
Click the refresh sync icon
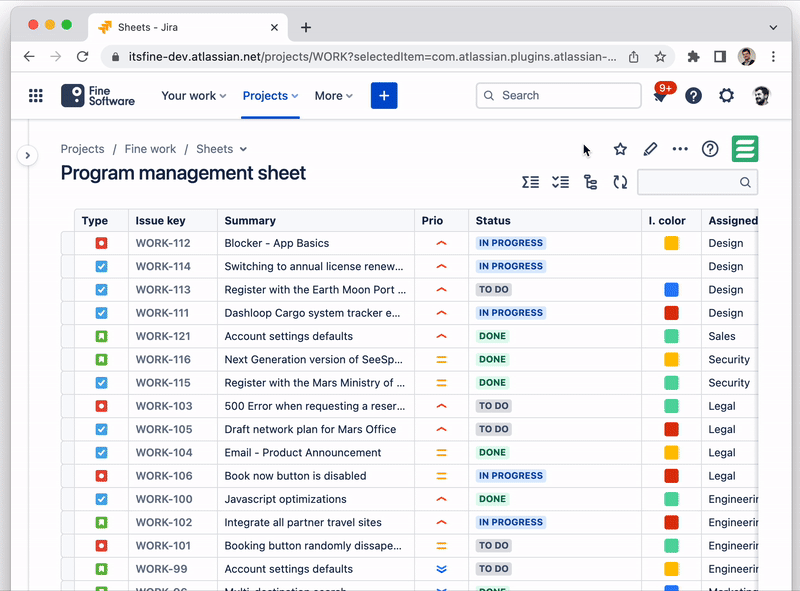coord(620,182)
